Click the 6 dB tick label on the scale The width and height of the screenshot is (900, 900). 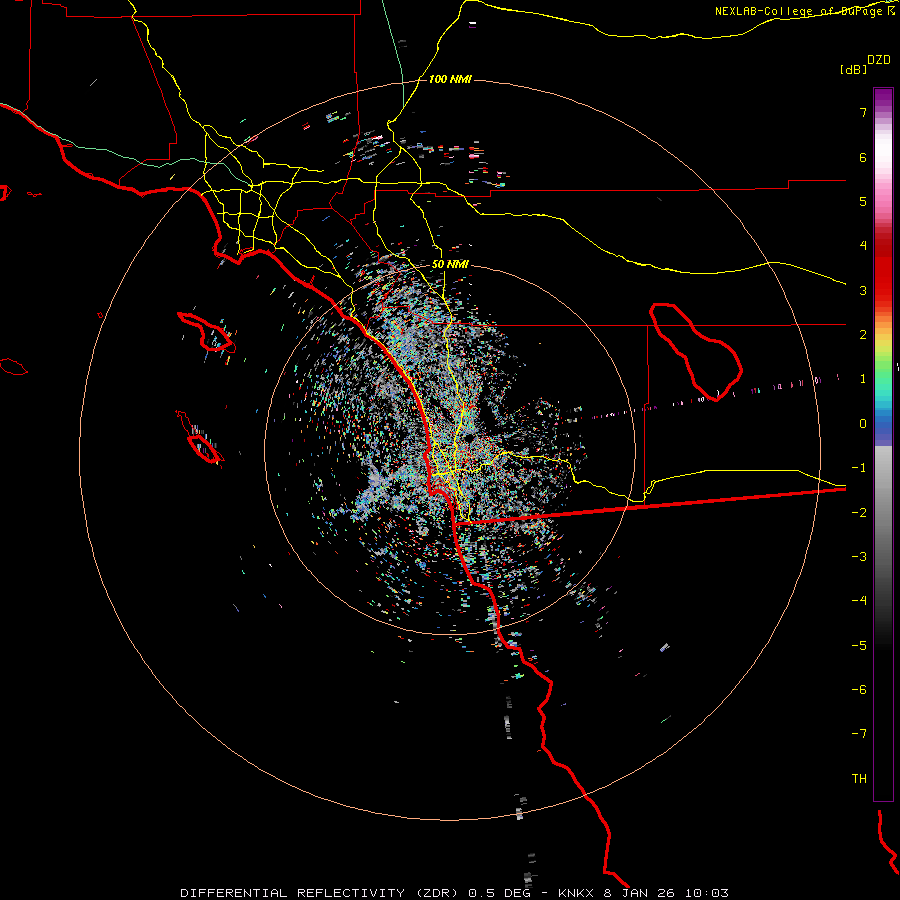click(863, 157)
